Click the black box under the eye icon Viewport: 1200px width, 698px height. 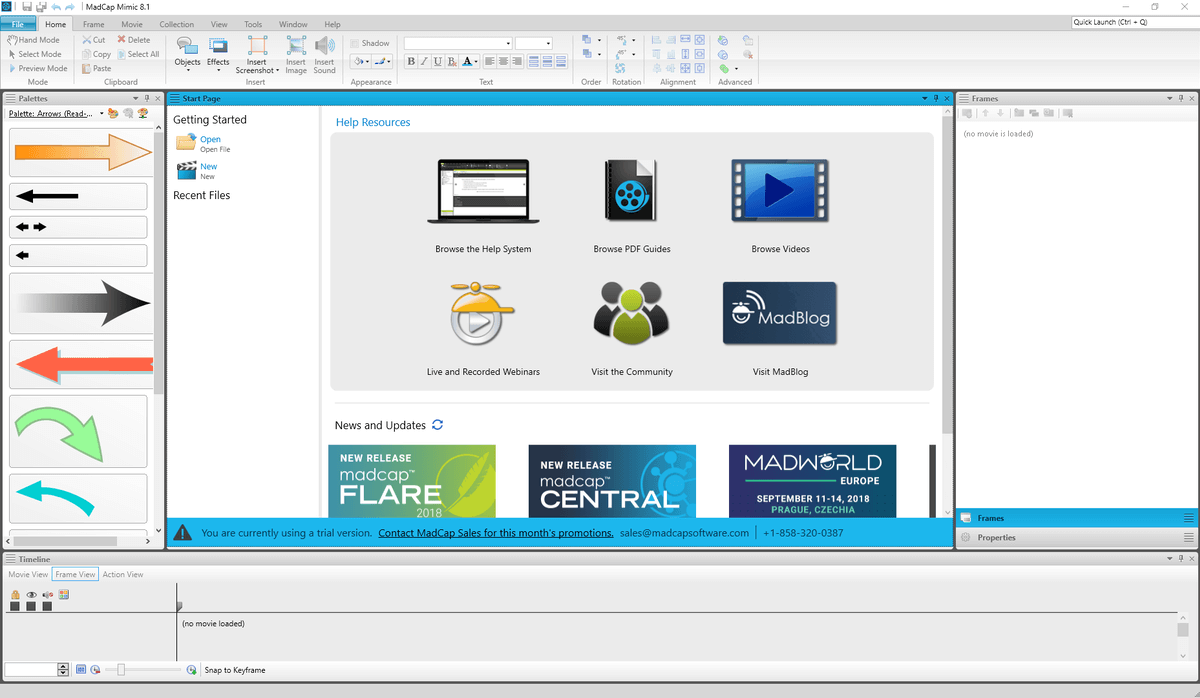pos(31,606)
